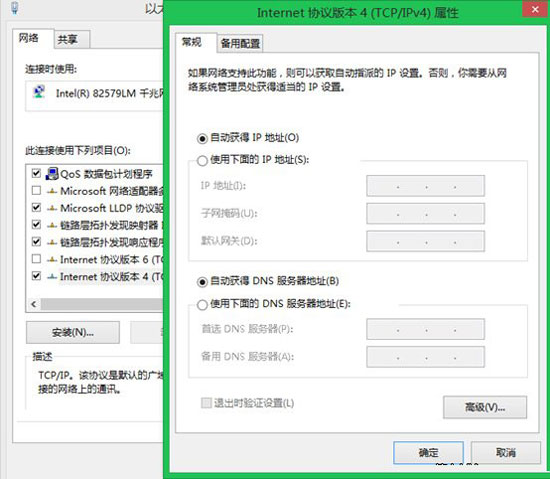Select 使用下面的 IP 地址 radio button

(202, 161)
